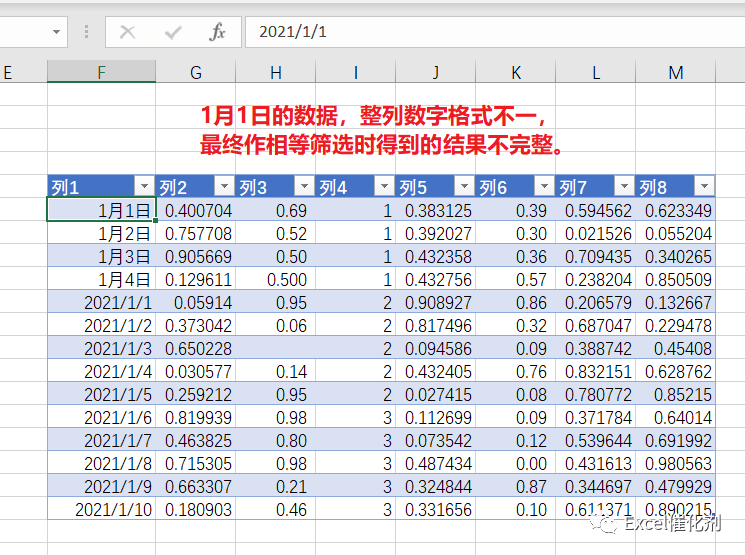Select column K header
Viewport: 745px width, 555px height.
click(516, 72)
